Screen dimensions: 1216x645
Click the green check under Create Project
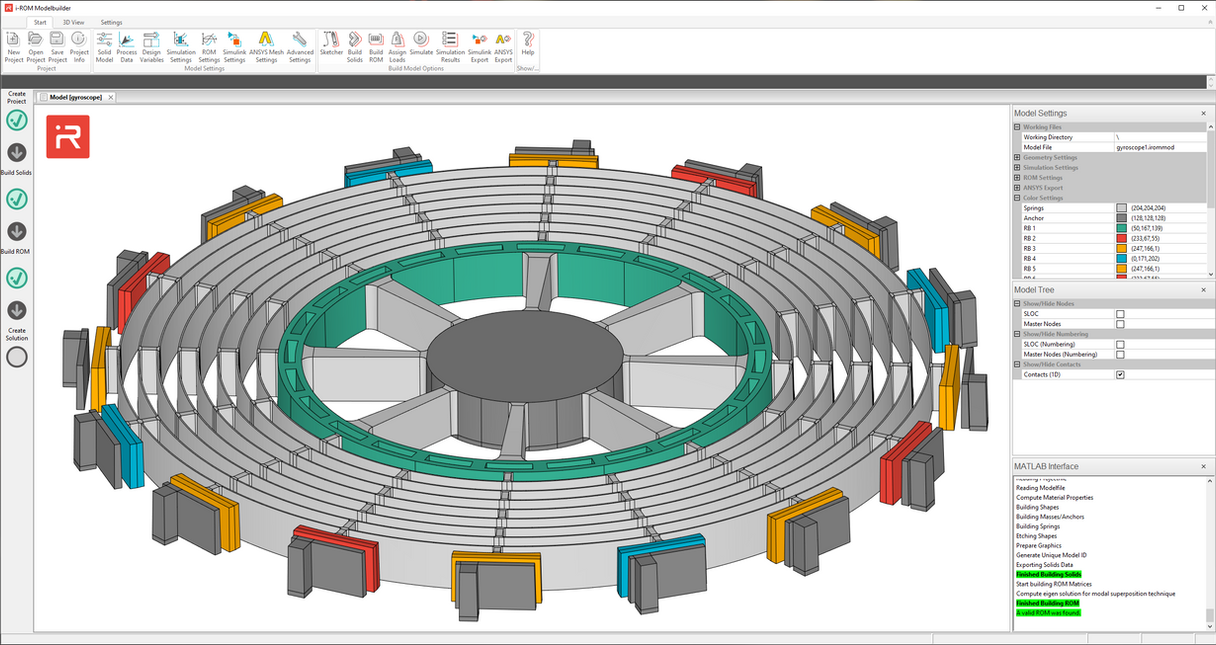click(x=17, y=120)
